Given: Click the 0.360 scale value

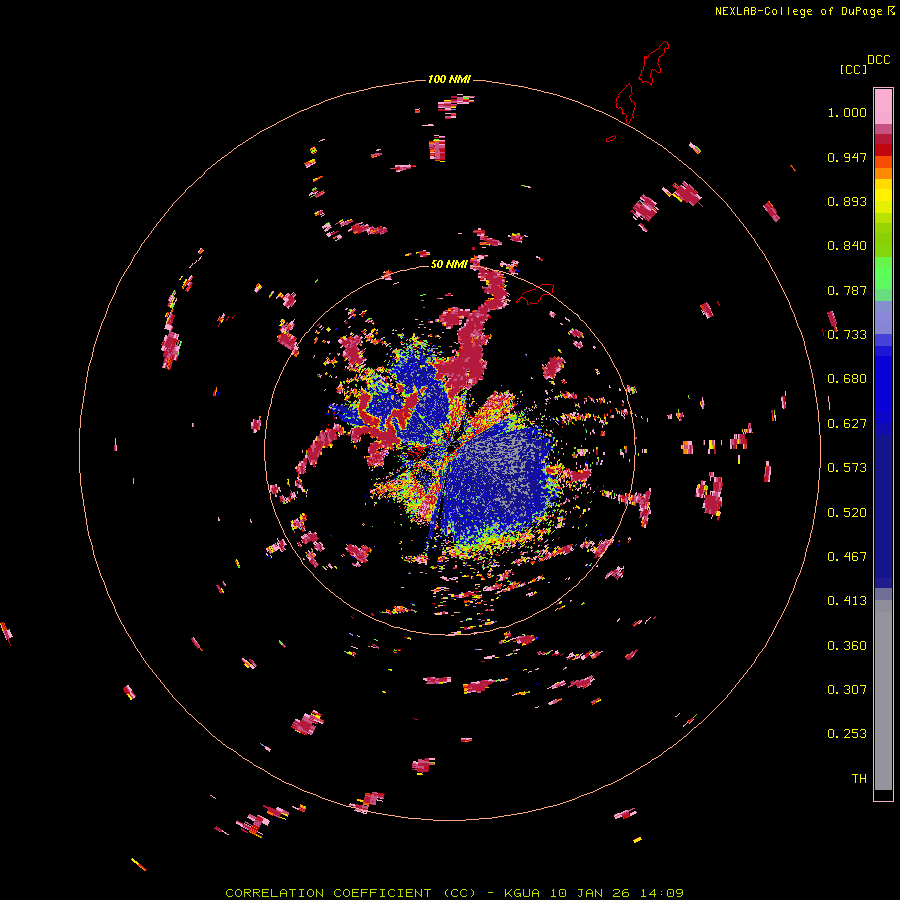Looking at the screenshot, I should pos(847,646).
